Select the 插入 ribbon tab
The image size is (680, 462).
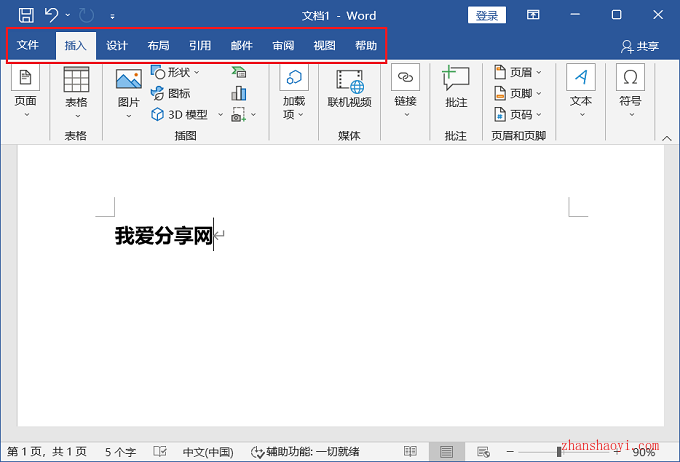click(x=75, y=46)
